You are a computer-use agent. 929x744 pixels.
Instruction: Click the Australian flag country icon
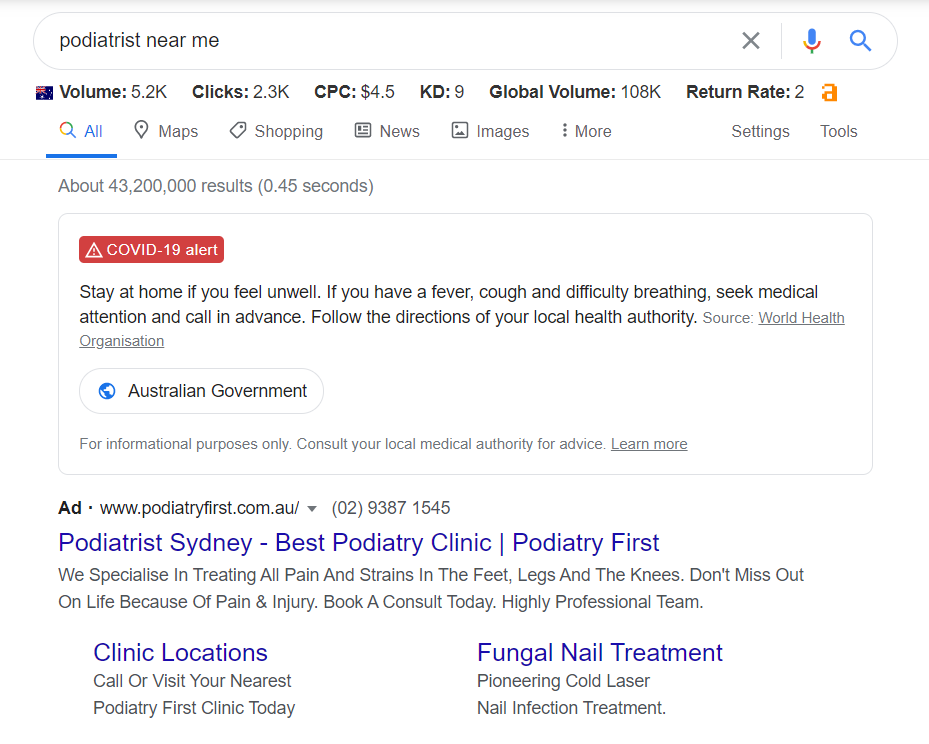[44, 93]
